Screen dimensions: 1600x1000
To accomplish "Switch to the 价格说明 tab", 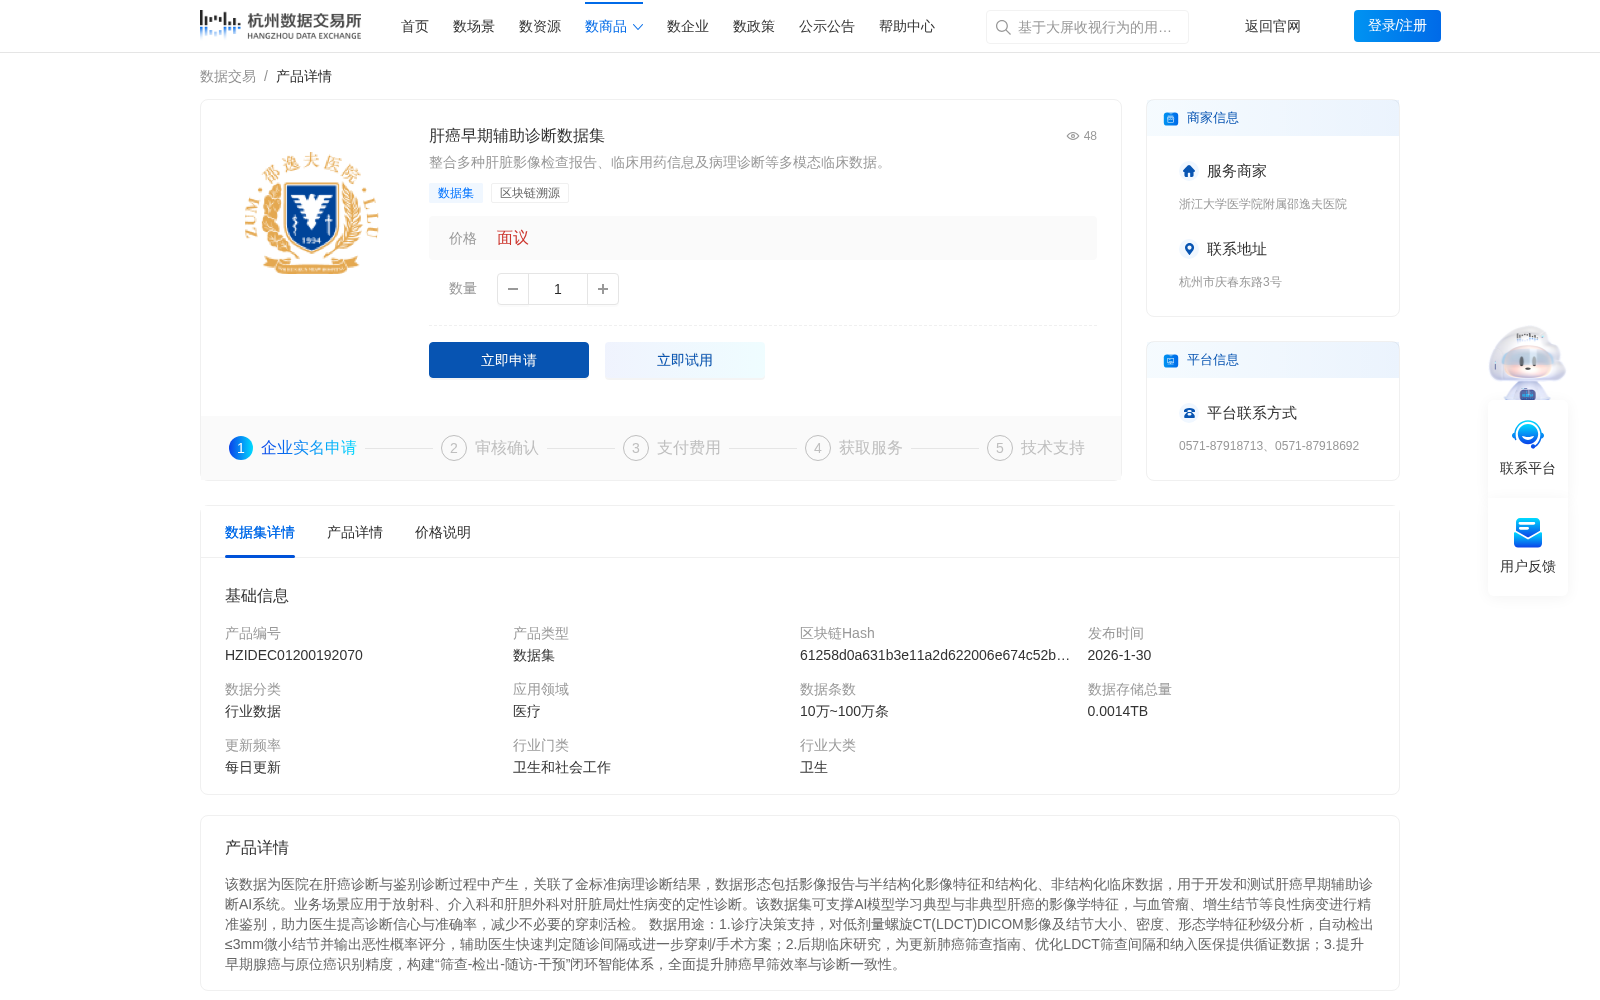I will (x=443, y=532).
